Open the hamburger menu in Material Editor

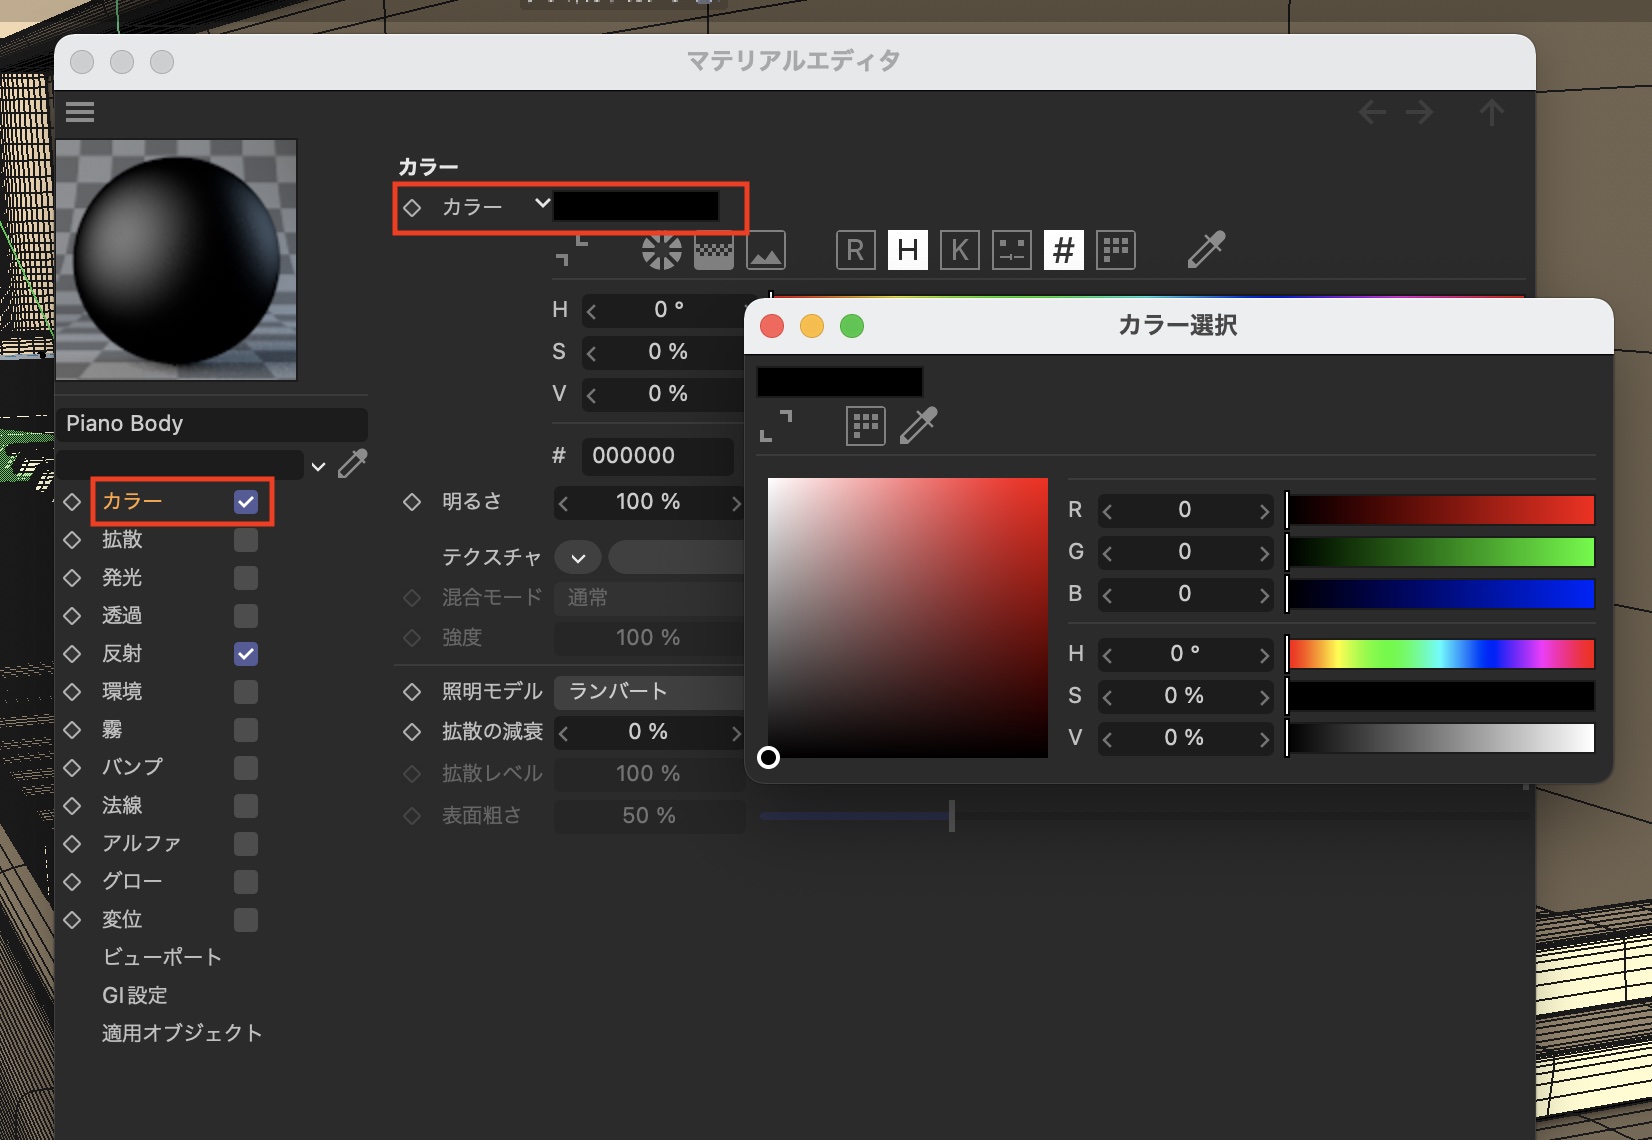coord(80,112)
